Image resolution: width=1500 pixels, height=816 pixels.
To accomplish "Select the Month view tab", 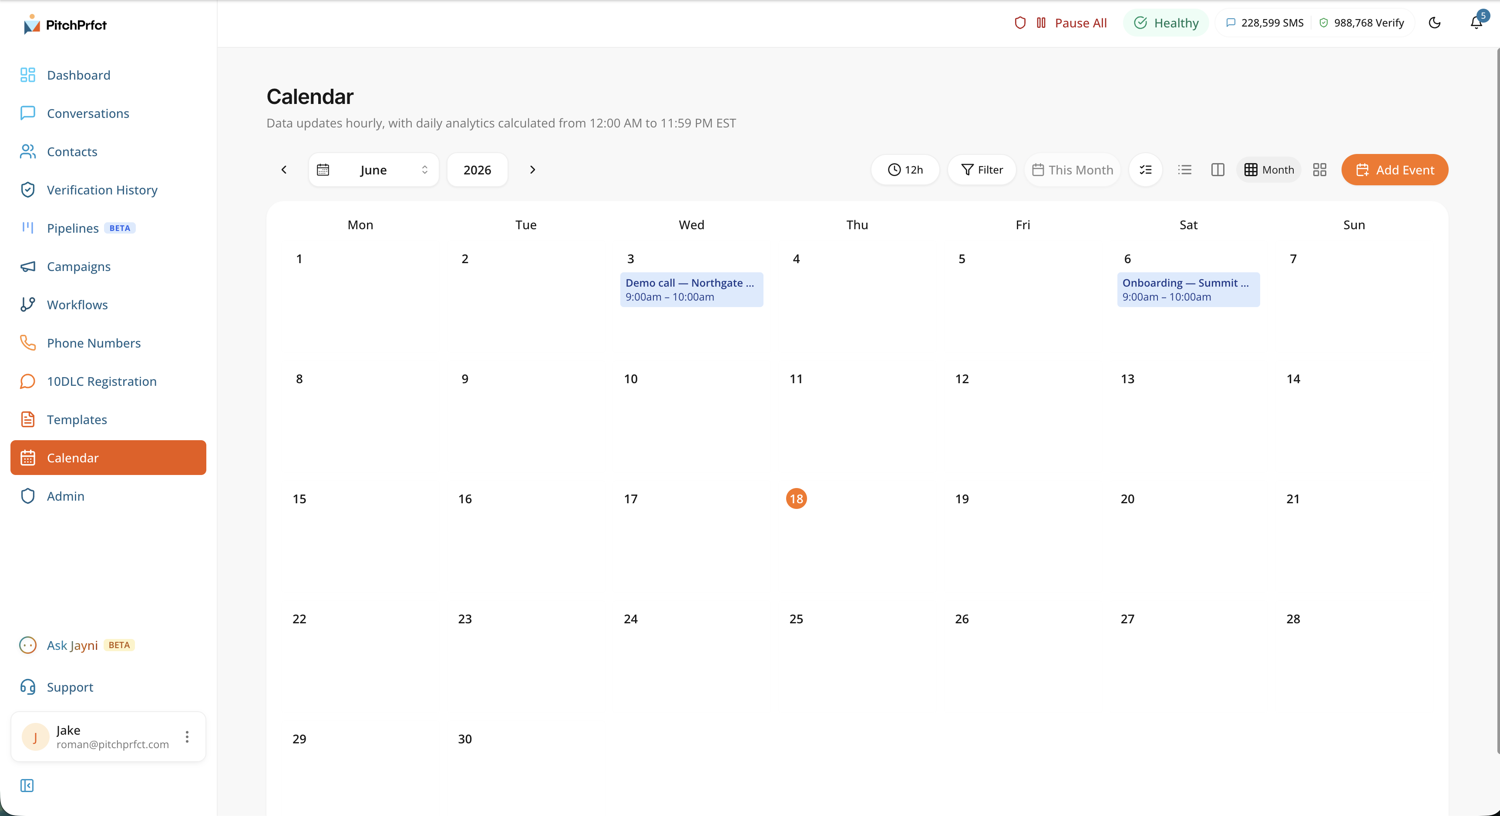I will pyautogui.click(x=1269, y=170).
